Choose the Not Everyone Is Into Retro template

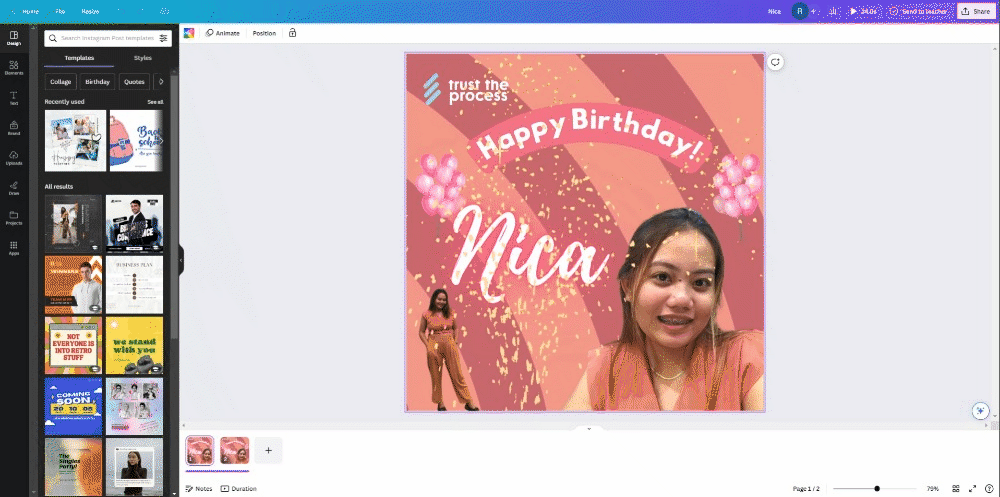coord(73,345)
